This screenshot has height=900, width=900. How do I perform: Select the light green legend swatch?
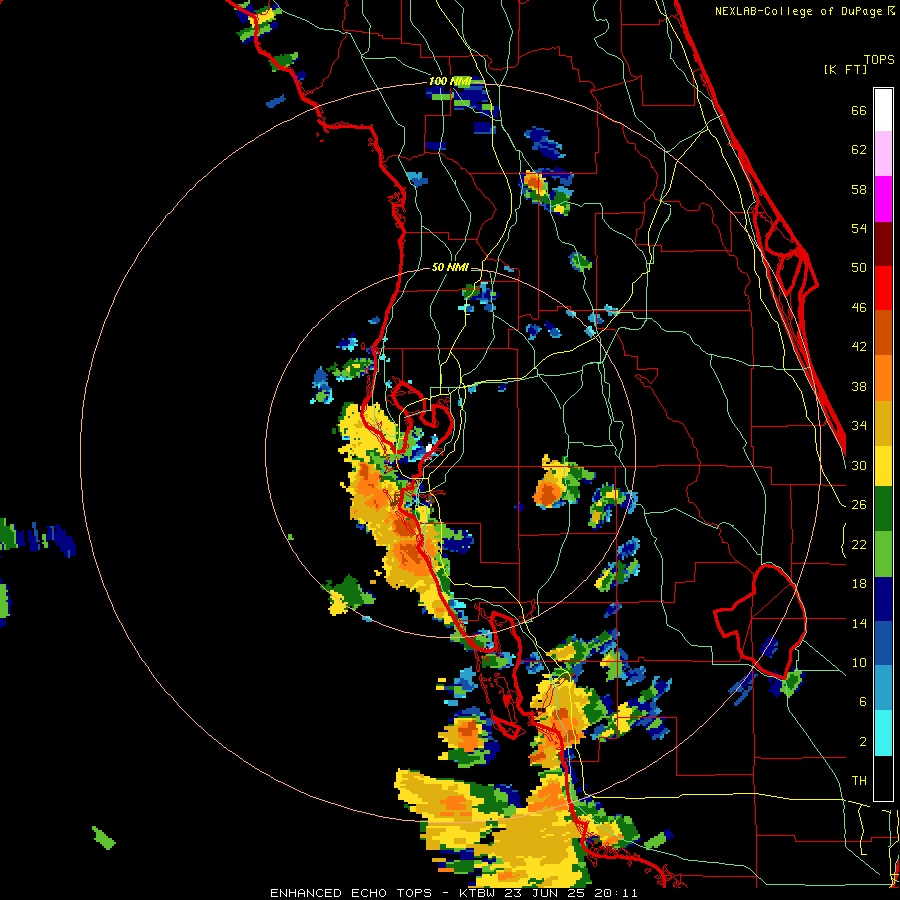(x=883, y=554)
